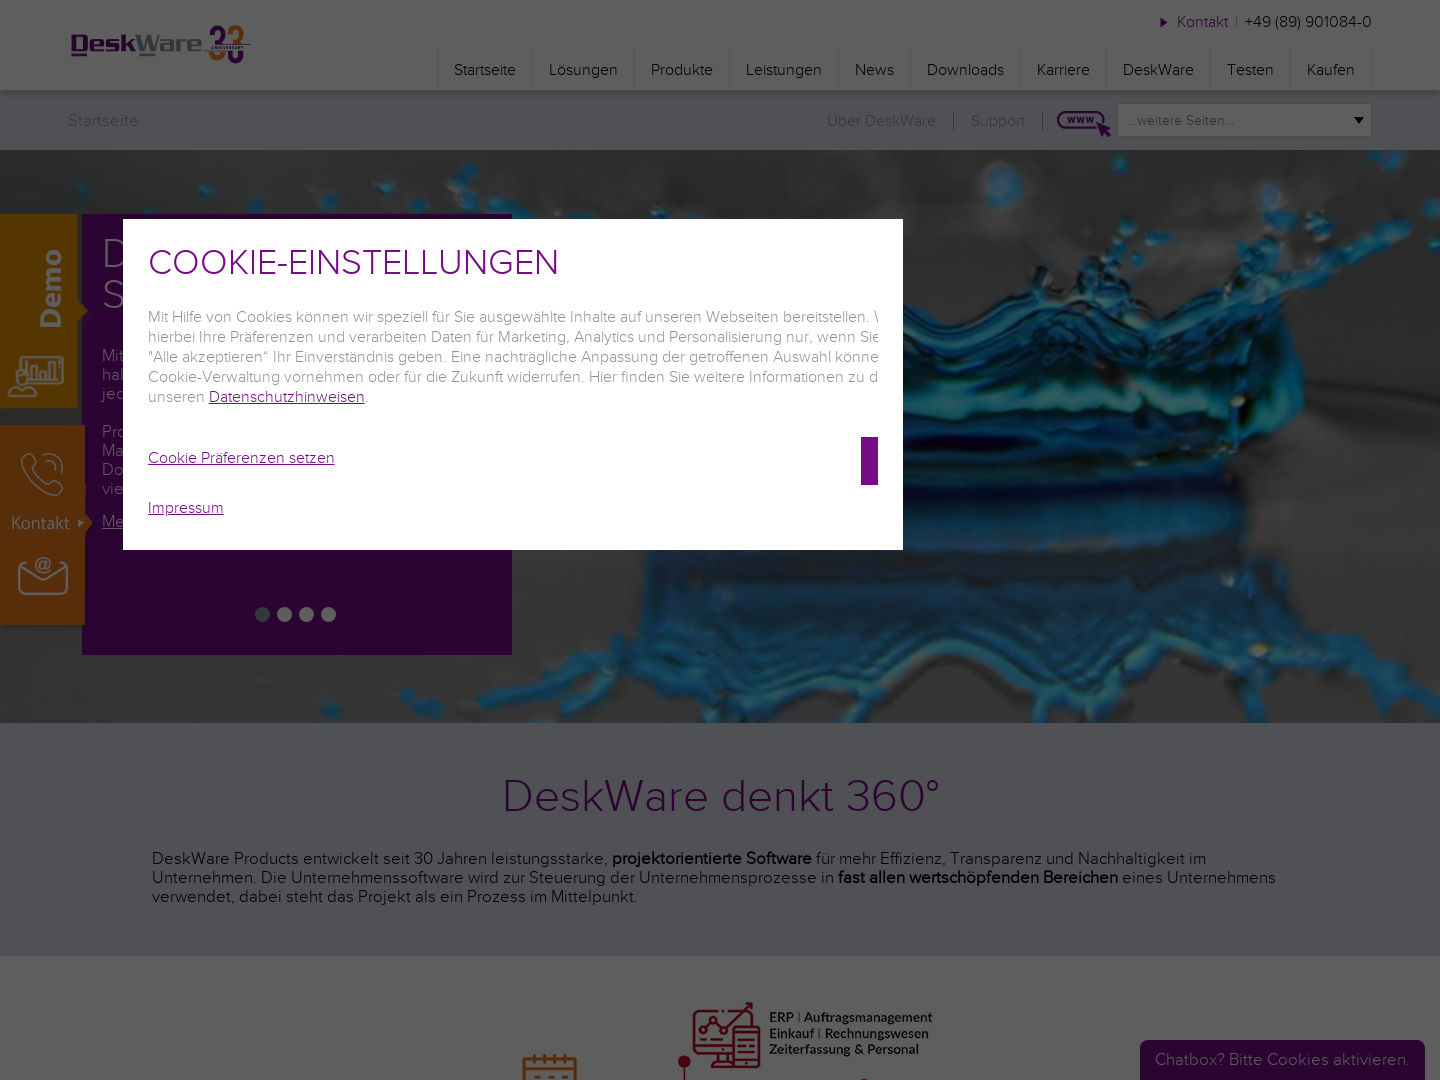Click the phone handset contact icon
The image size is (1440, 1080).
42,474
